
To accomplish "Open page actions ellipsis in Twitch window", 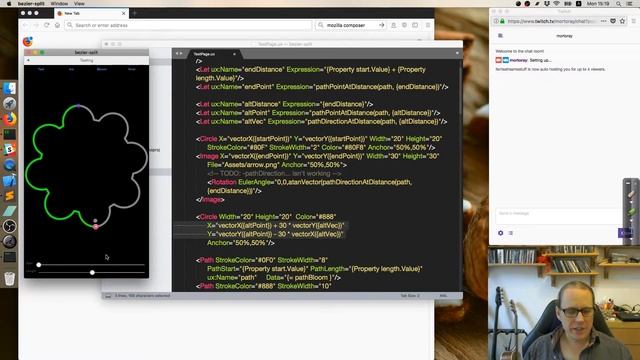I will click(x=604, y=21).
